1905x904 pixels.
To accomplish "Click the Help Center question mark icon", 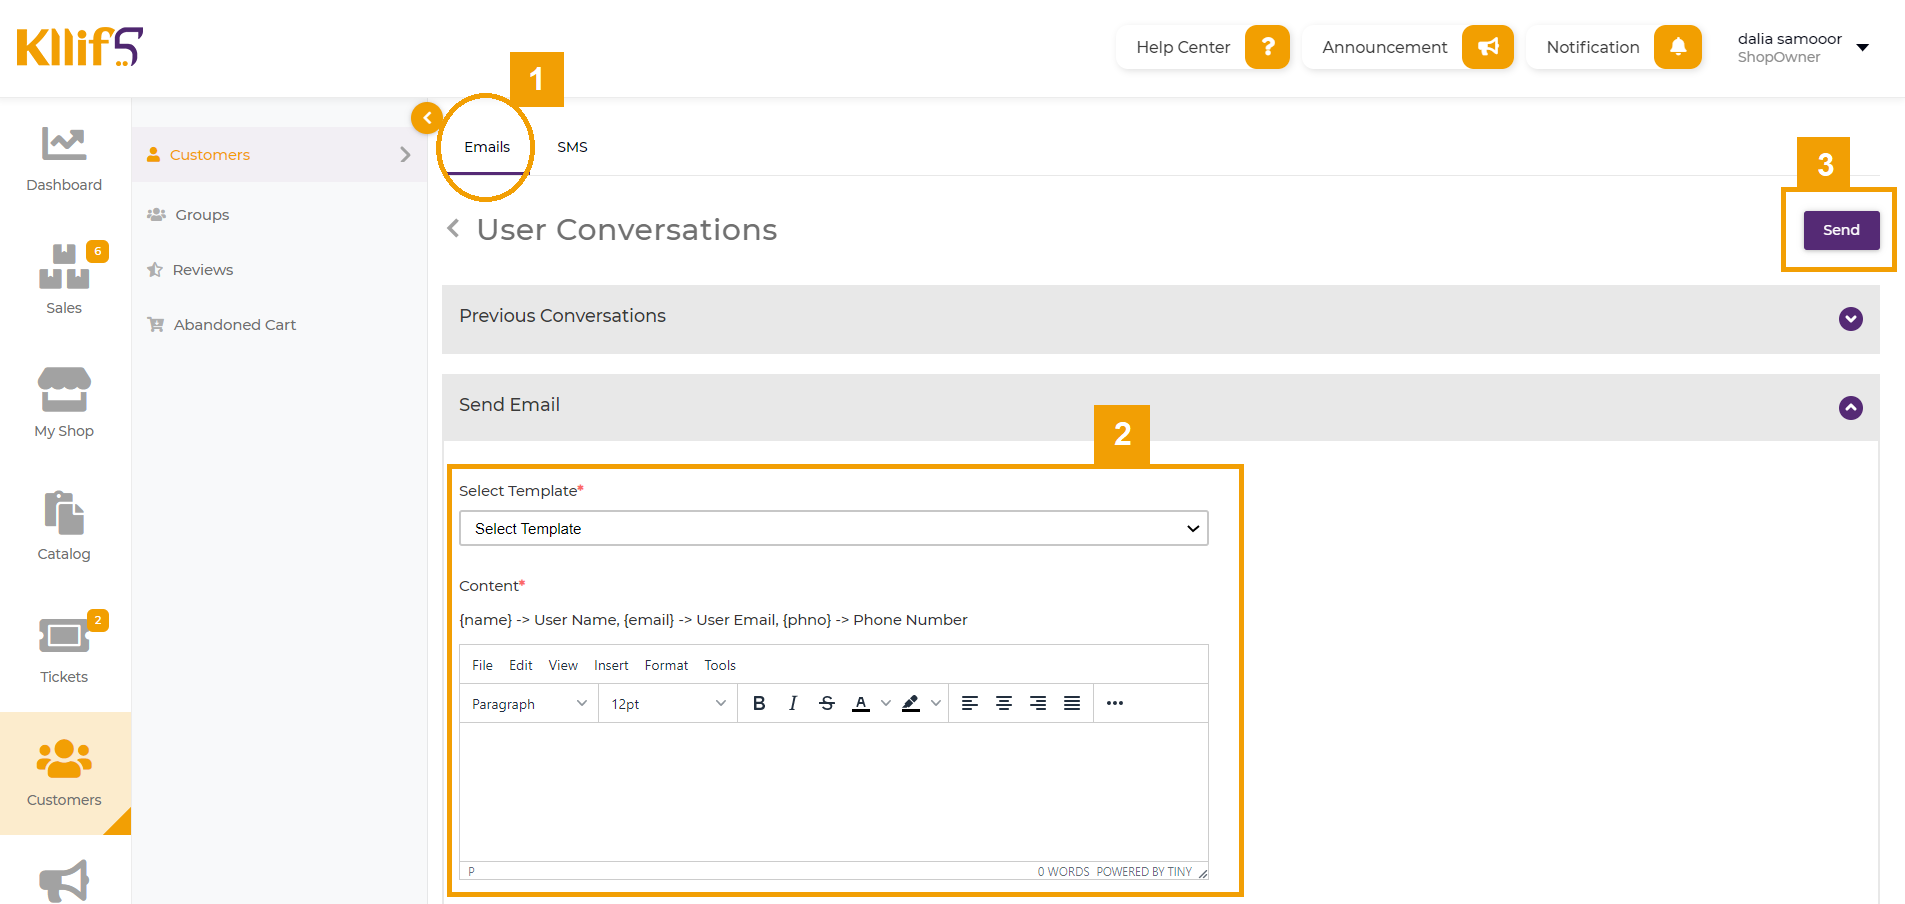I will pyautogui.click(x=1267, y=47).
